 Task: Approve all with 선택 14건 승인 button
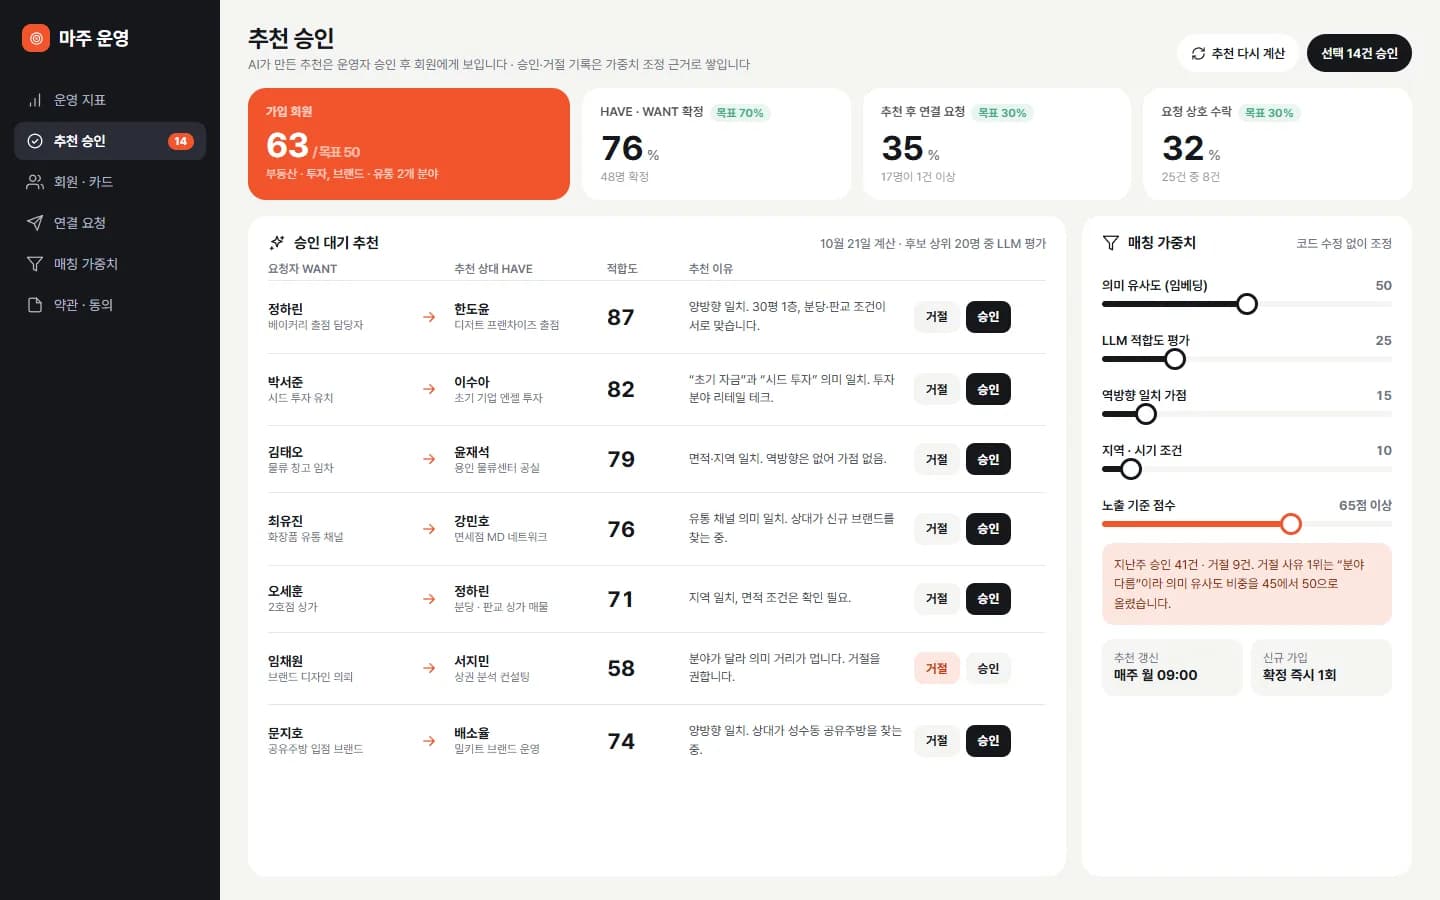click(1359, 53)
